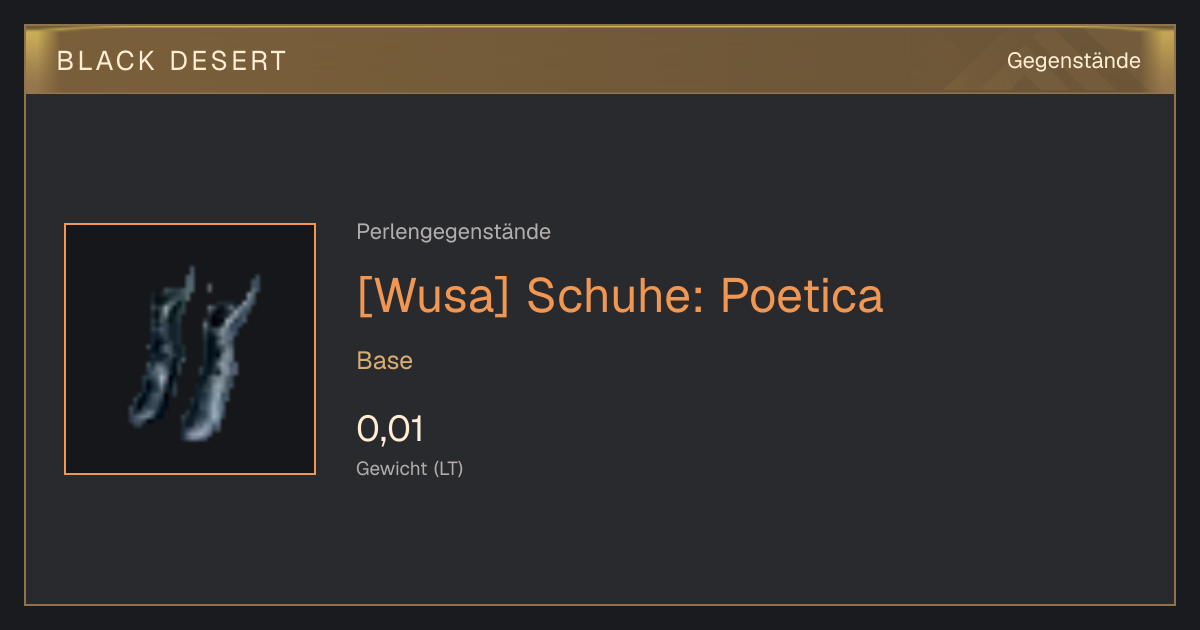
Task: Click the golden header banner
Action: (600, 60)
